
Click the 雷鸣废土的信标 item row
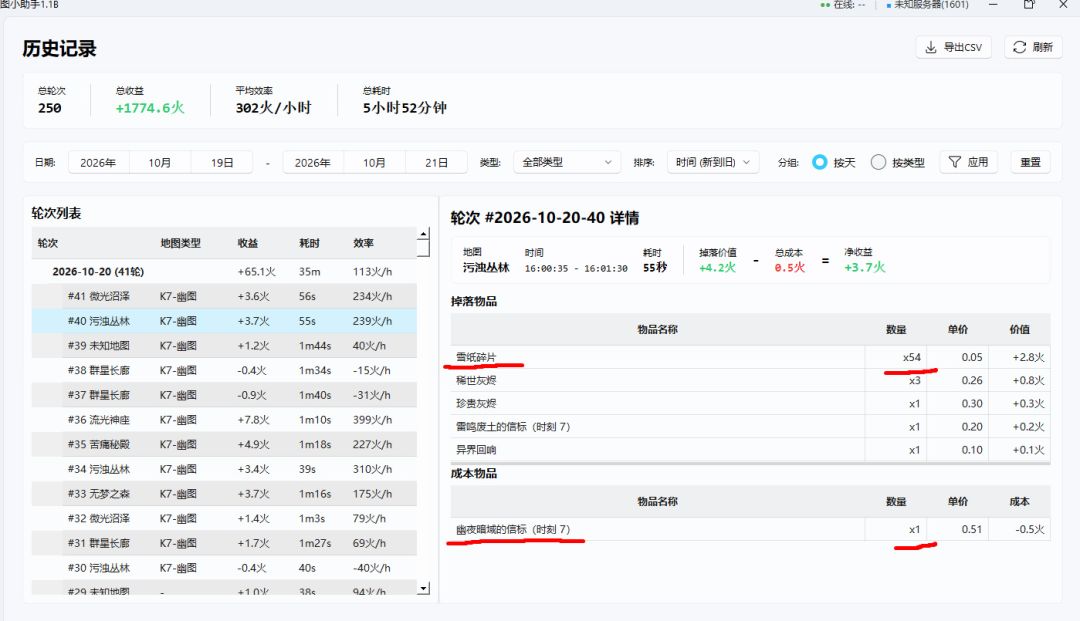tap(750, 427)
